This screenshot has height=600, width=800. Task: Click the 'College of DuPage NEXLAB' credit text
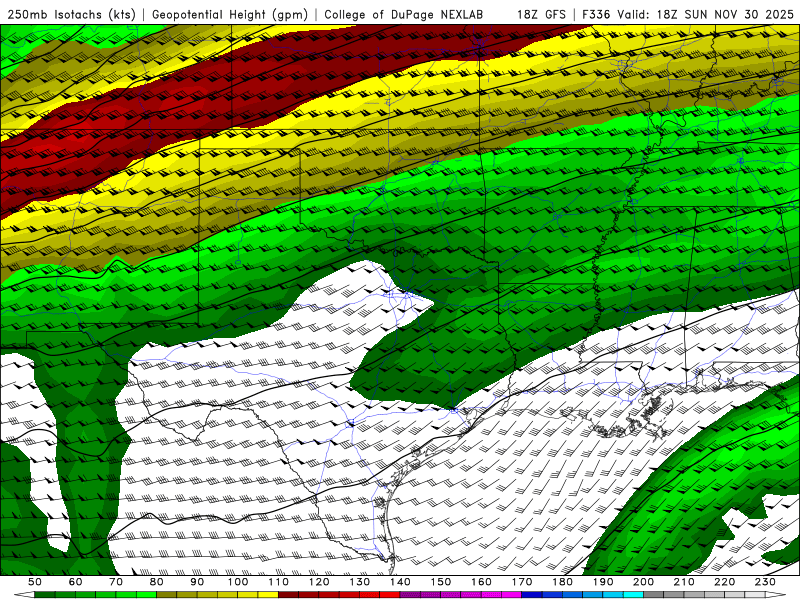[404, 15]
